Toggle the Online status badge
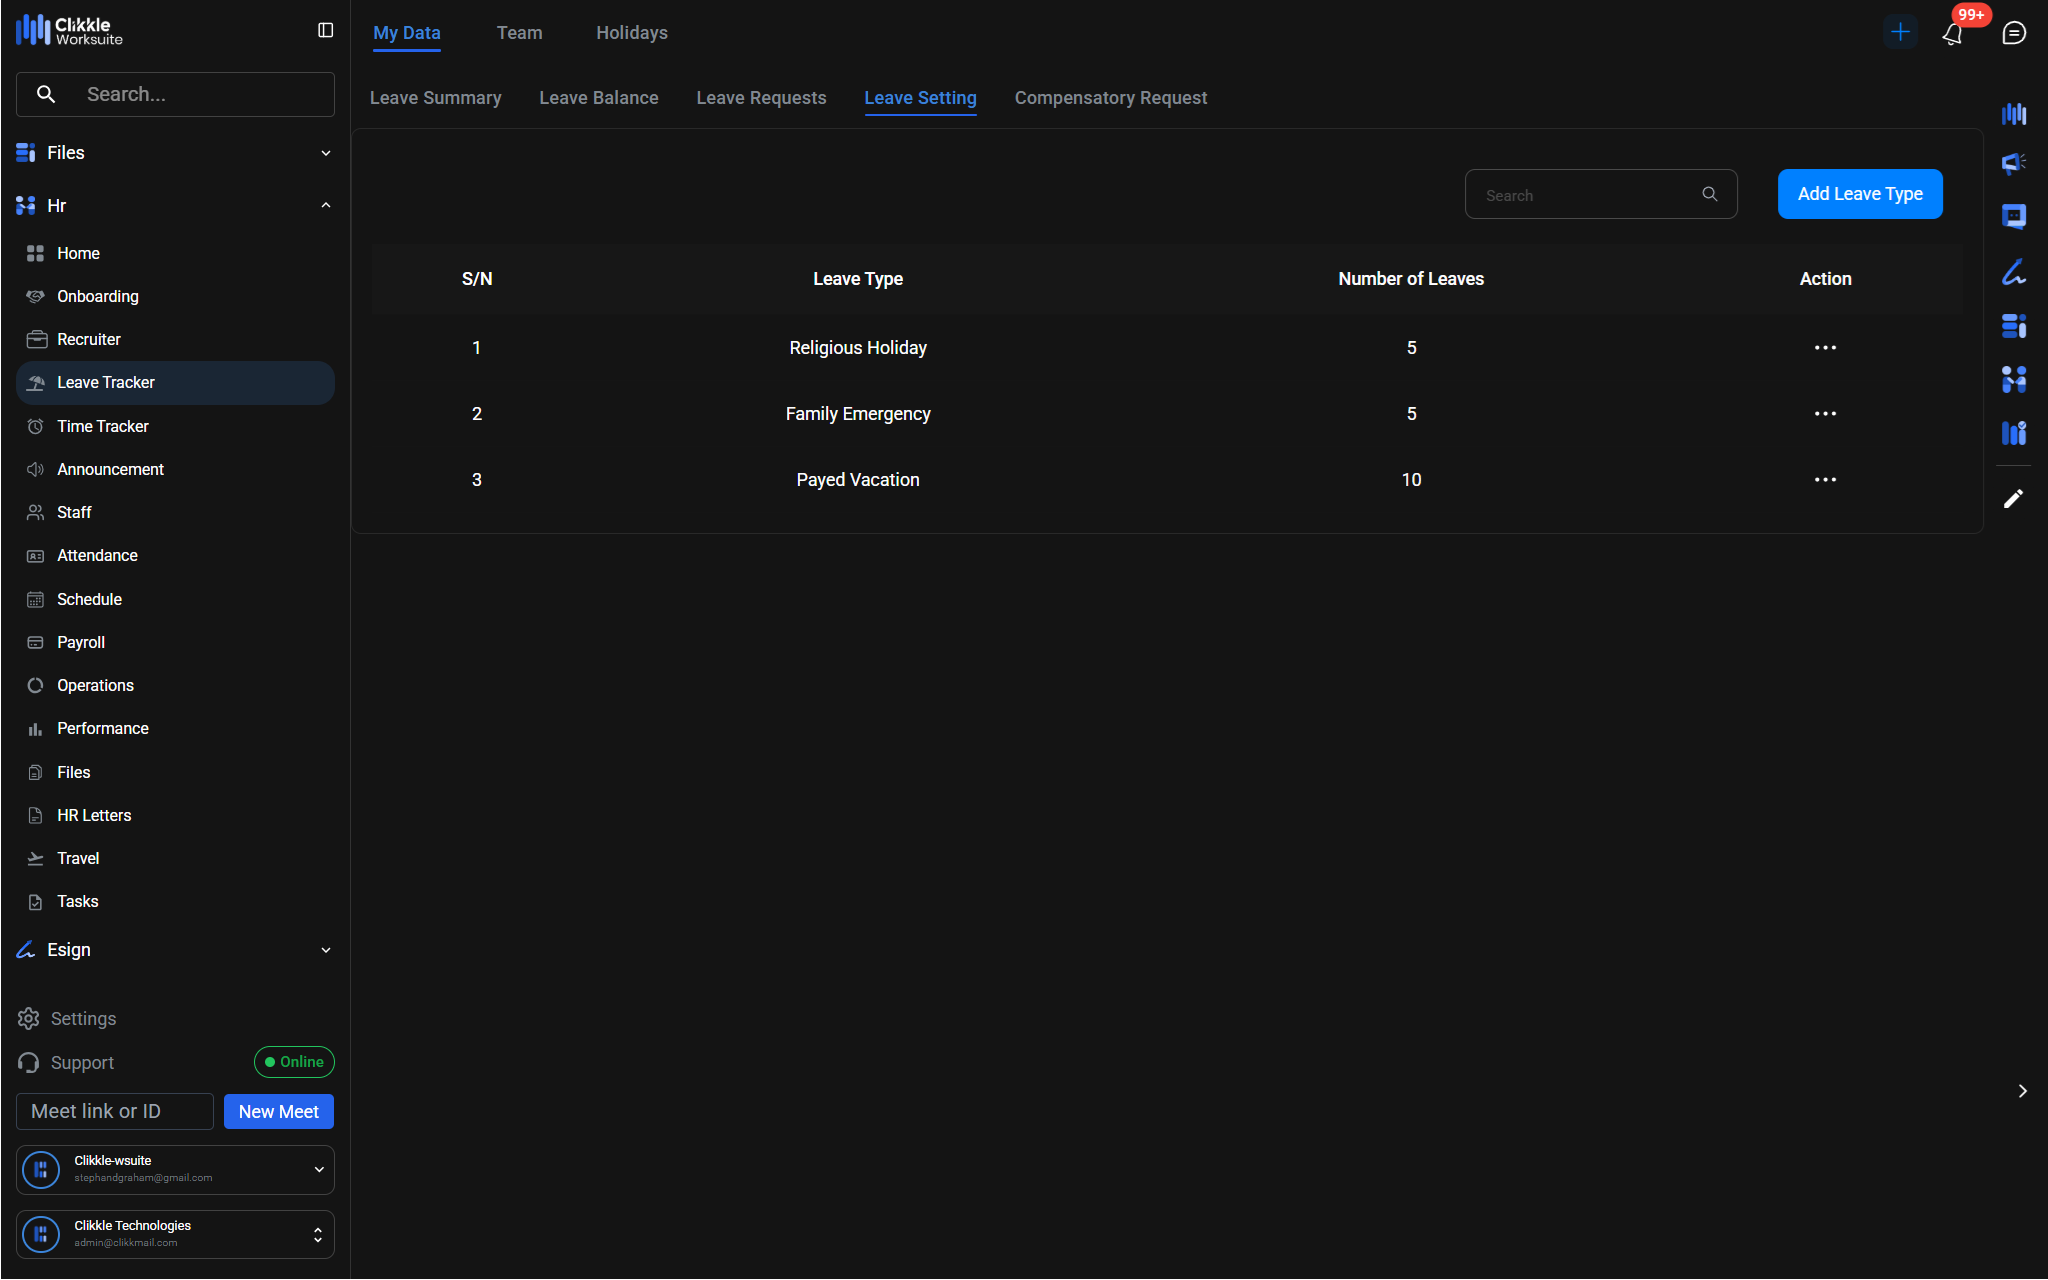 [294, 1062]
